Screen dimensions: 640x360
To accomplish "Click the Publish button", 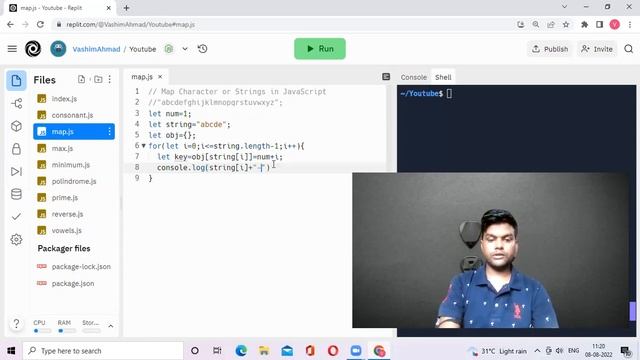I will pos(550,49).
